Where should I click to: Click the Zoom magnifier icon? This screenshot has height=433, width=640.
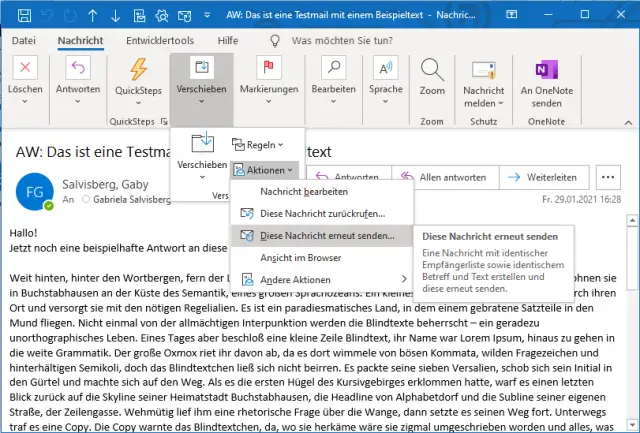(432, 72)
